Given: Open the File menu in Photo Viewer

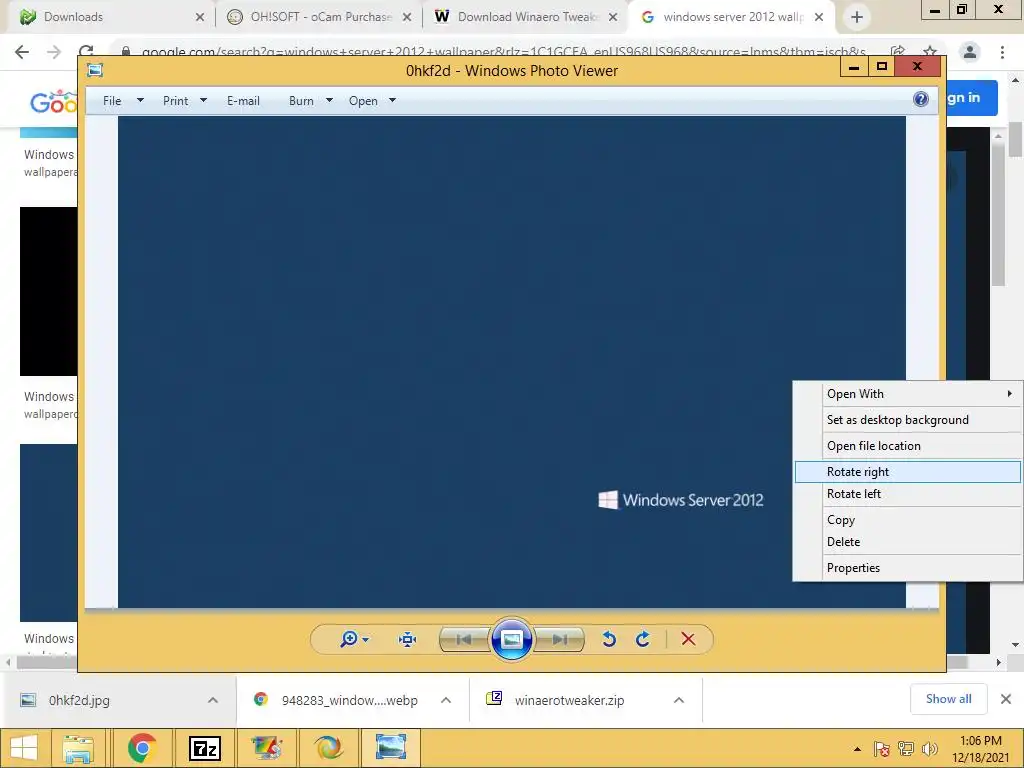Looking at the screenshot, I should pyautogui.click(x=112, y=101).
